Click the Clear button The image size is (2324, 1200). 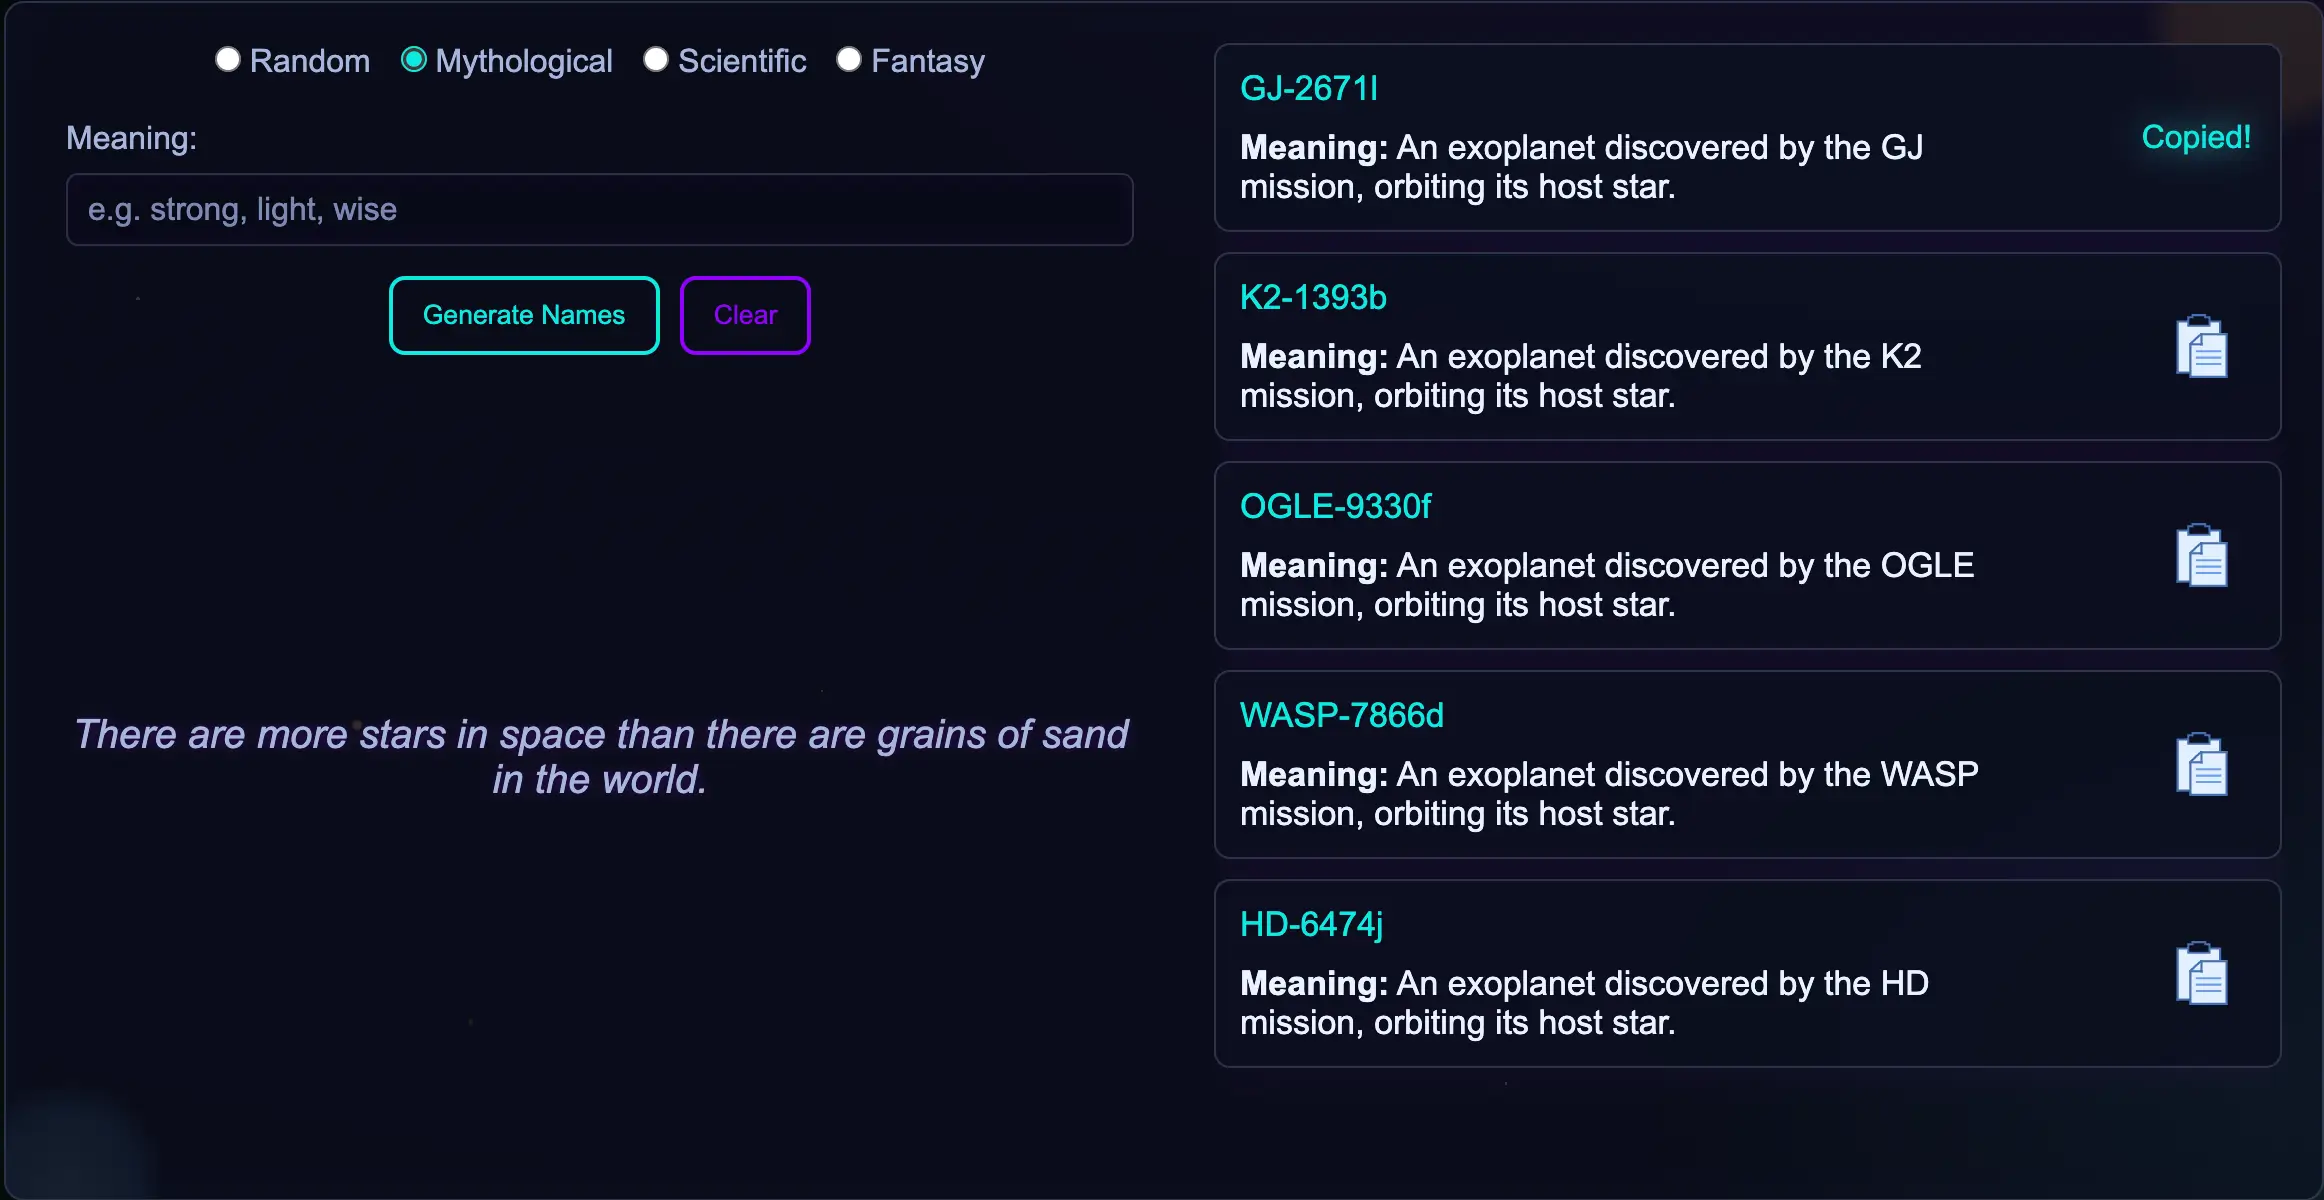tap(744, 314)
